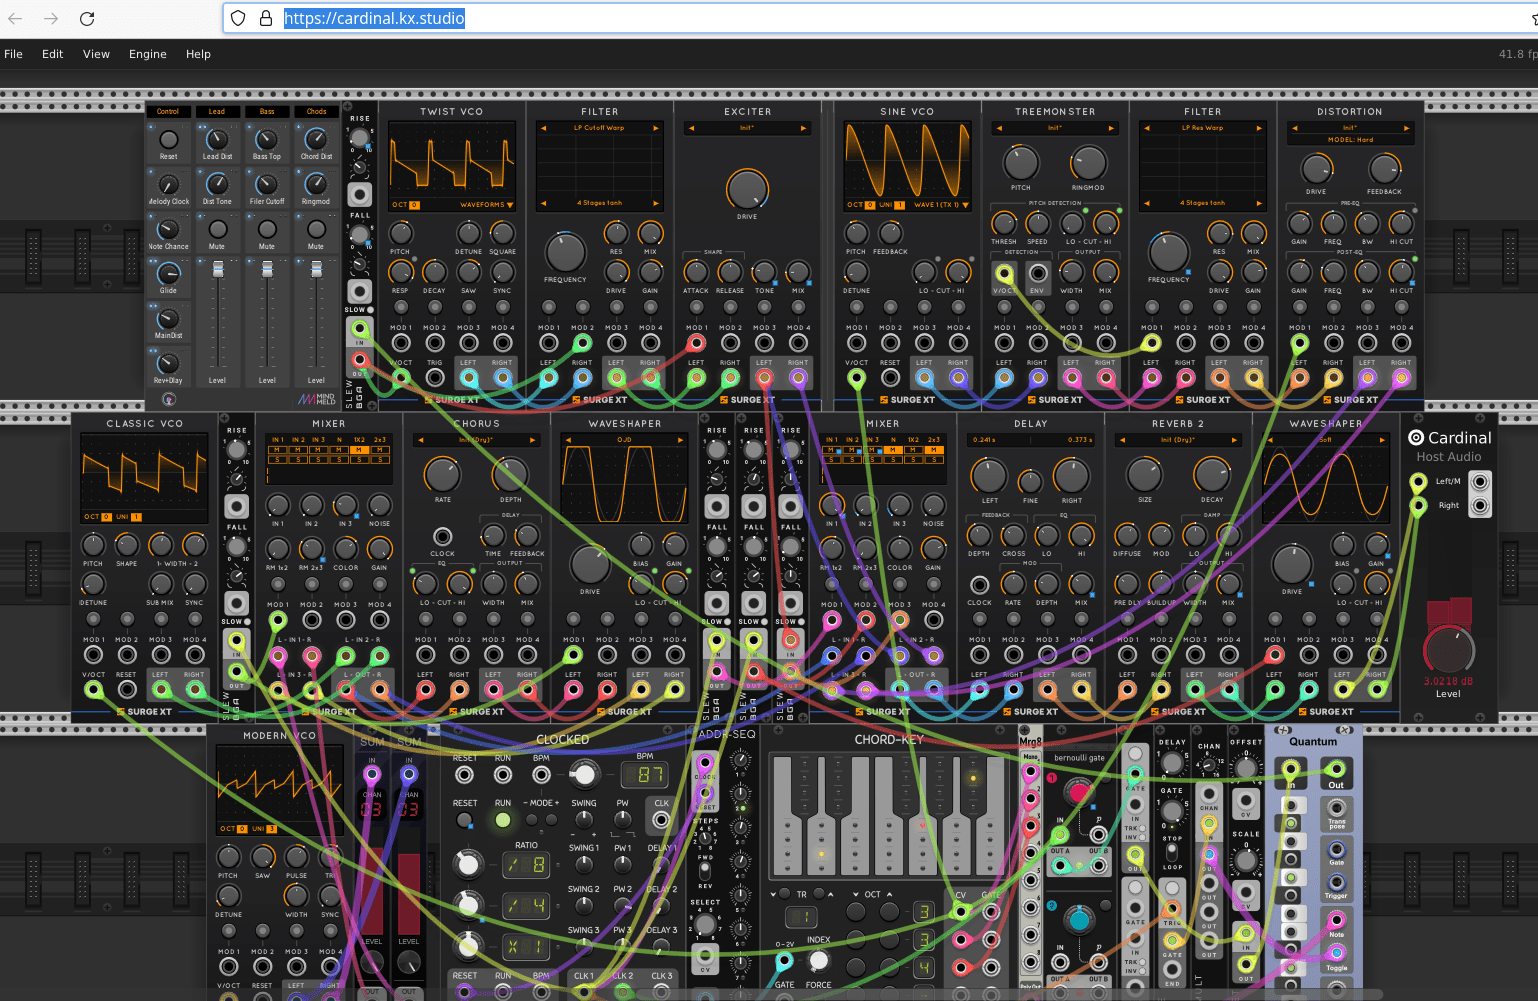The height and width of the screenshot is (1001, 1538).
Task: Click Reverb 2 SIZE knob
Action: click(x=1144, y=475)
